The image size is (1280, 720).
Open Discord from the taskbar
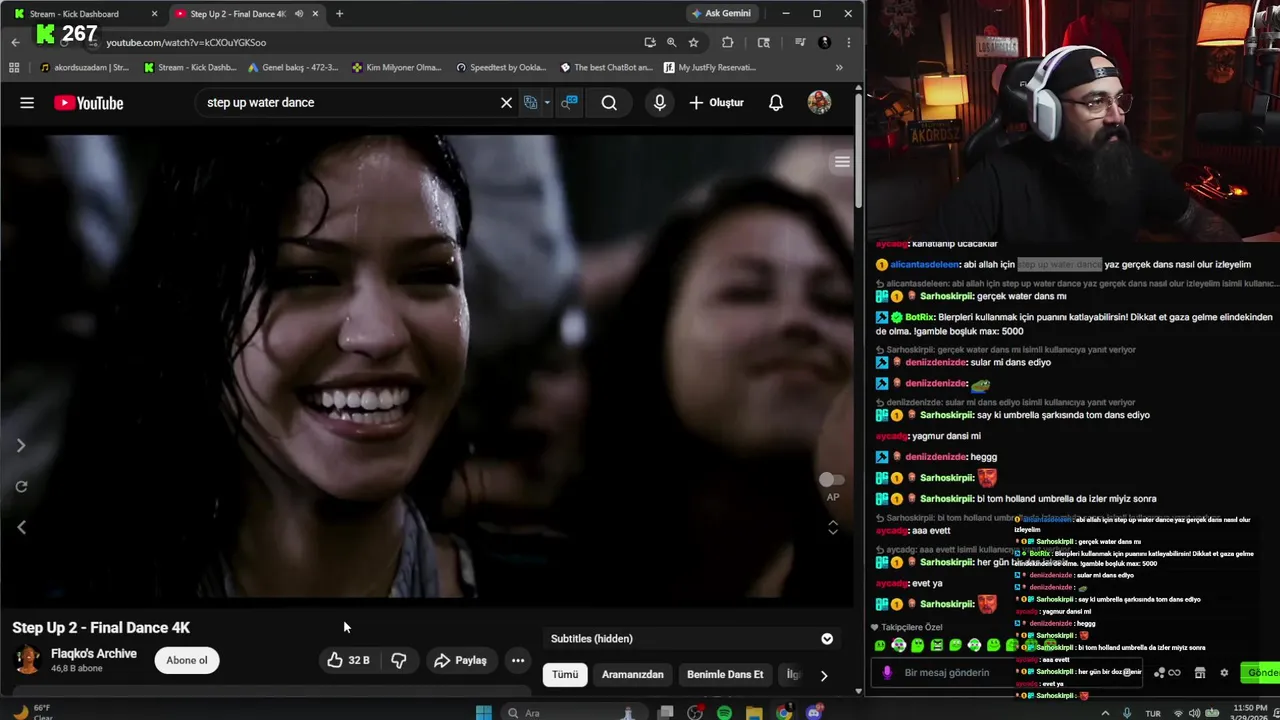coord(814,713)
